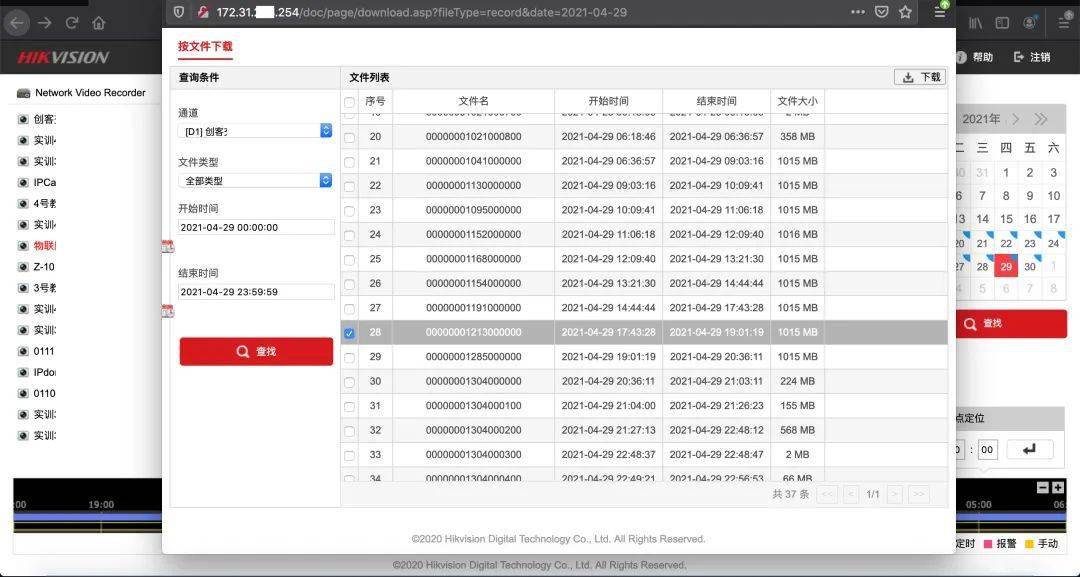Toggle the browser sidebar icon
Viewport: 1080px width, 577px height.
tap(1002, 23)
